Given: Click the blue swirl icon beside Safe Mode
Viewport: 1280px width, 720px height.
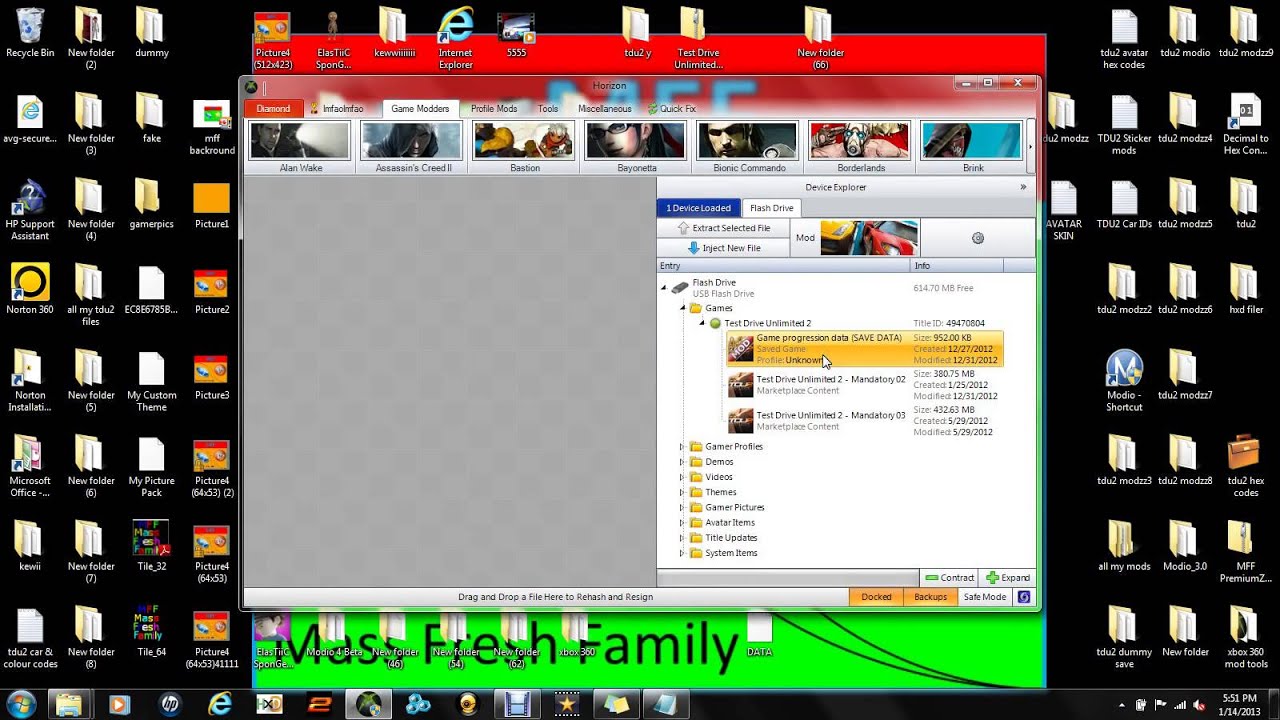Looking at the screenshot, I should coord(1024,597).
